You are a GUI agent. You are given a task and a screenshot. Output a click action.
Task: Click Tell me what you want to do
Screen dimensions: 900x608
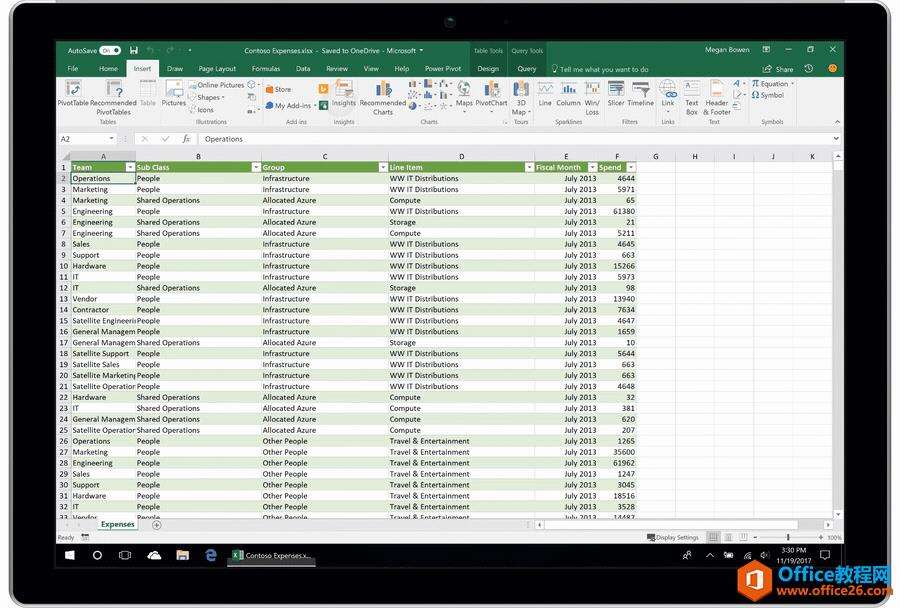(x=600, y=69)
